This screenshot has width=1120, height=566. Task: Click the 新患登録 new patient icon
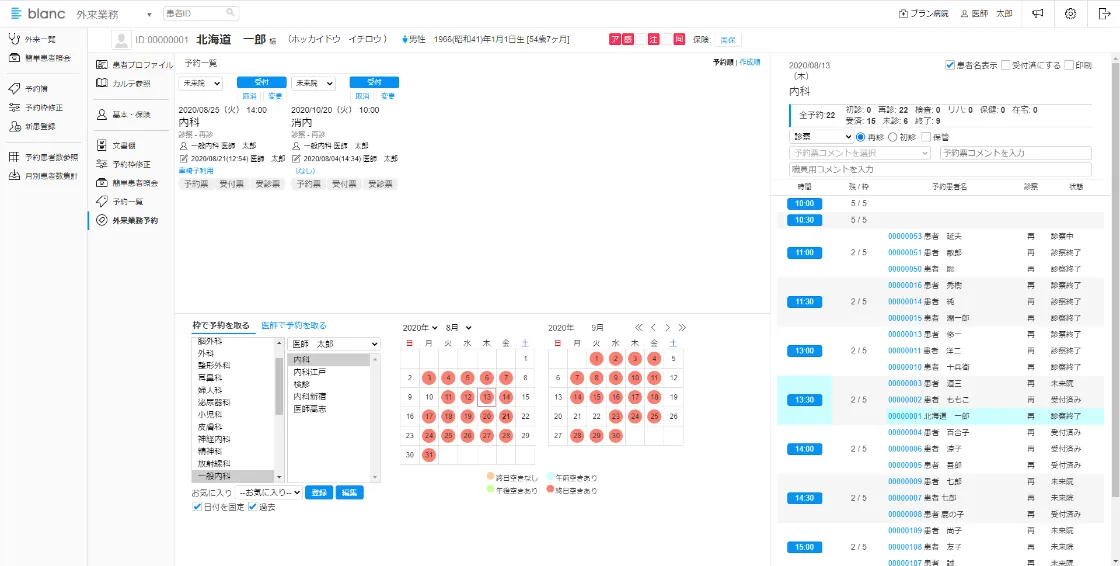14,126
